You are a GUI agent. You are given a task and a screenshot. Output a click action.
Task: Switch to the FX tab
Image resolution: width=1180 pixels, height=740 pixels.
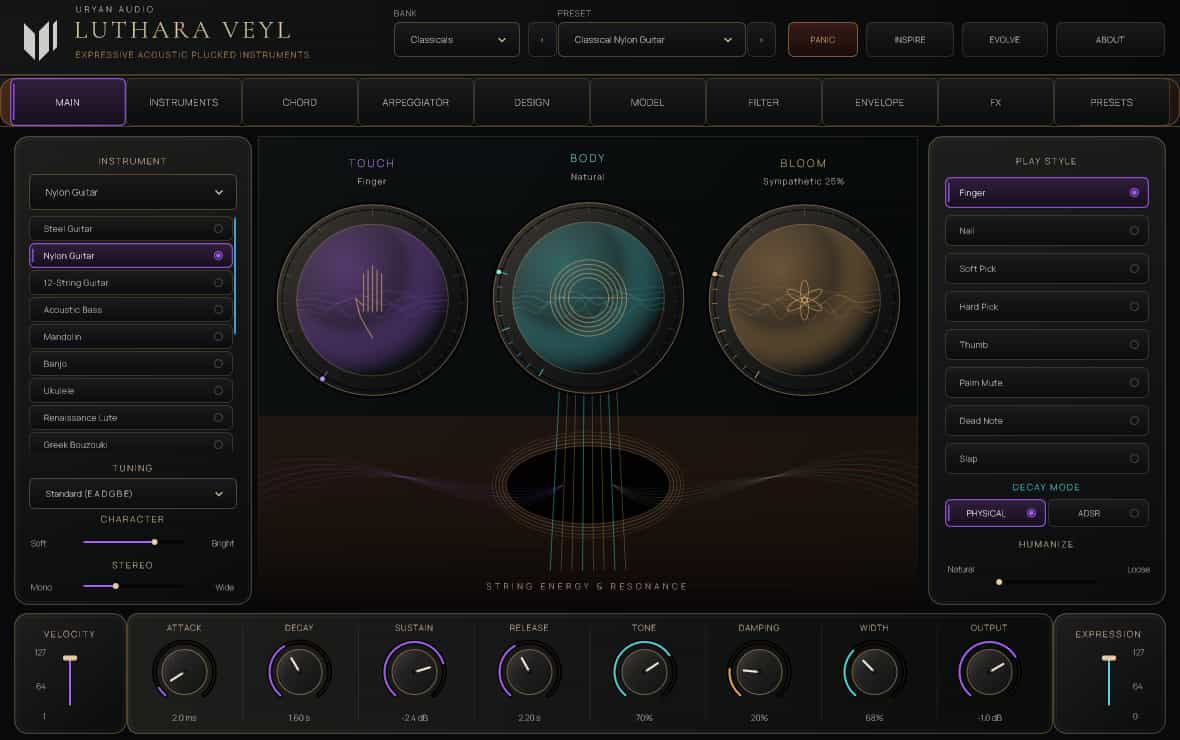995,102
